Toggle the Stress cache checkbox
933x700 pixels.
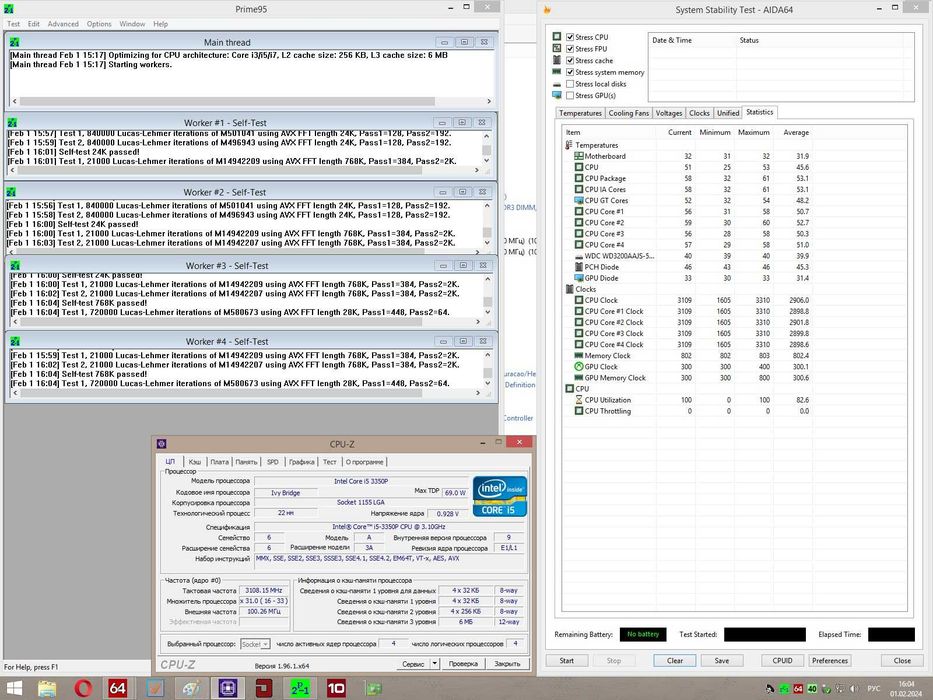pyautogui.click(x=570, y=61)
